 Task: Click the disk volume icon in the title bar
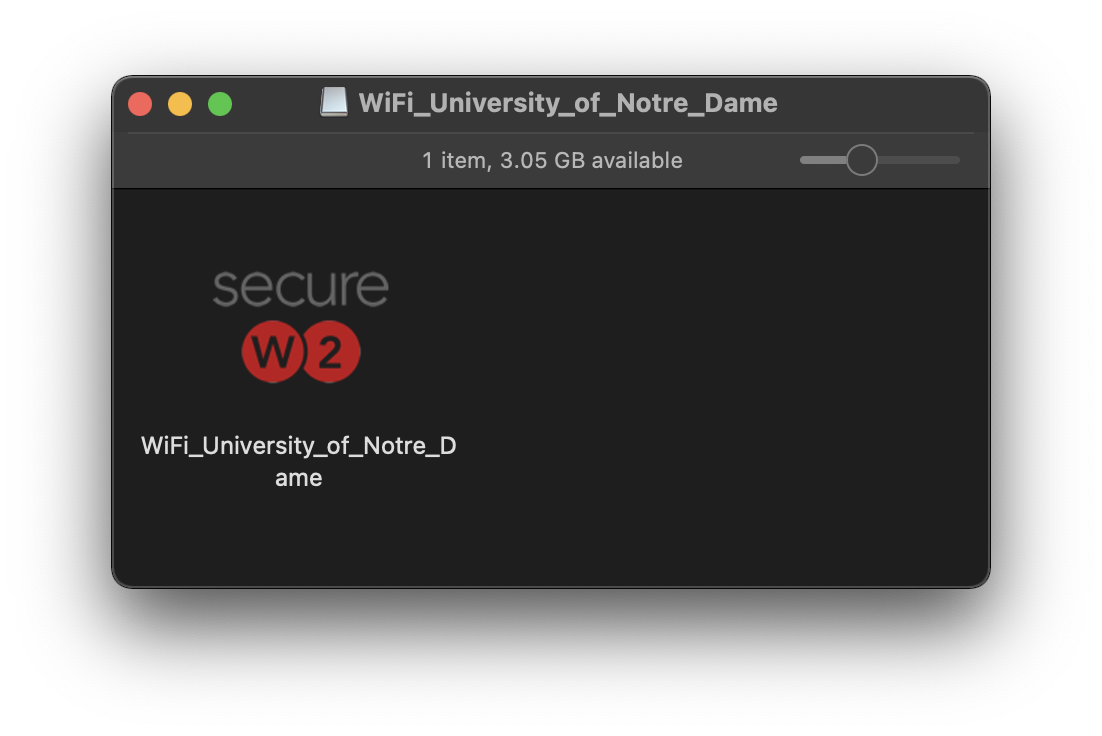pos(334,102)
